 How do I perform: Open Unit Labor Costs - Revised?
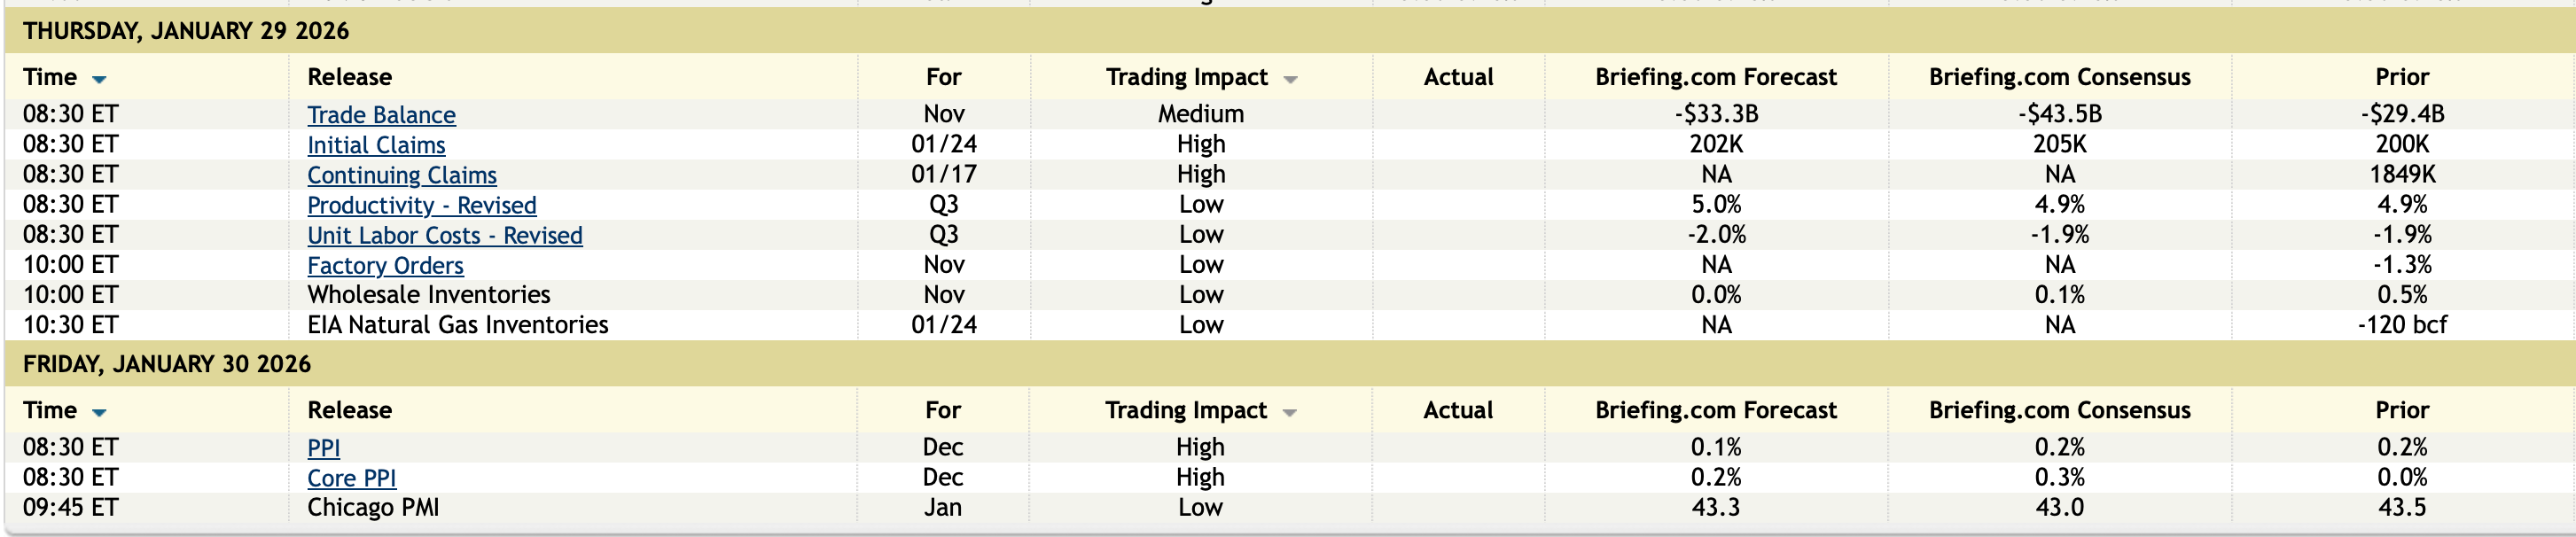444,235
